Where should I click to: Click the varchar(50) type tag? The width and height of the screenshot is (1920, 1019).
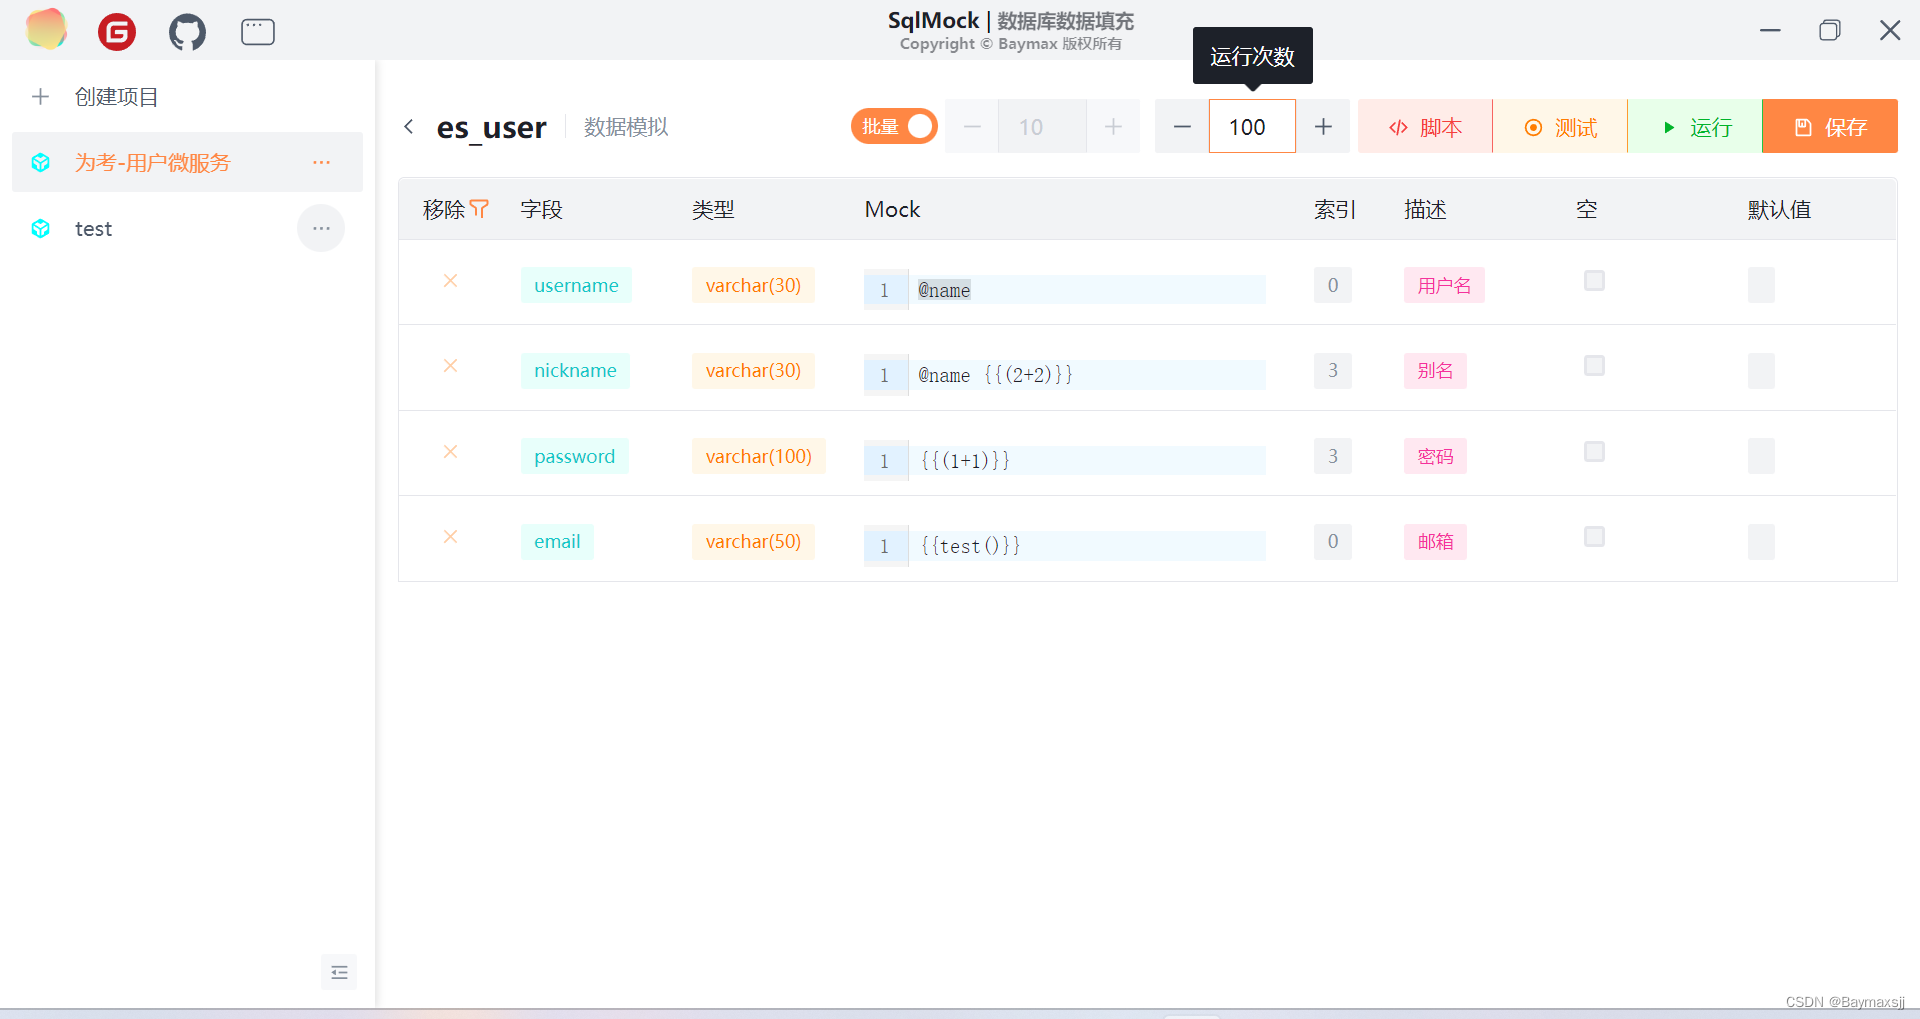pyautogui.click(x=753, y=541)
